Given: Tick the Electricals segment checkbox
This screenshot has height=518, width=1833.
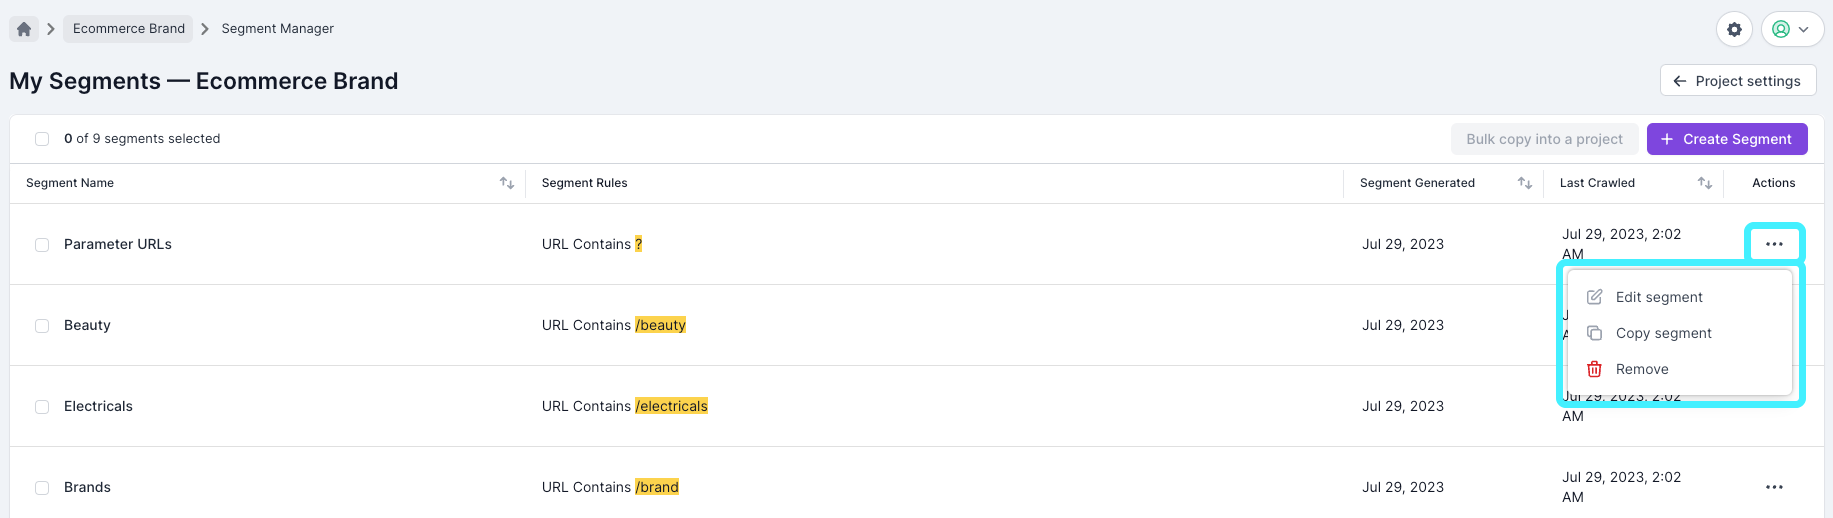Looking at the screenshot, I should (x=42, y=407).
